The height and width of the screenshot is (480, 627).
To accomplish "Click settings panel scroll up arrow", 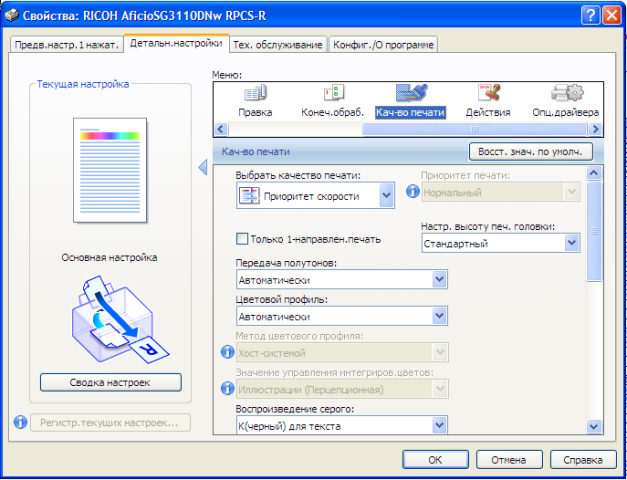I will click(x=594, y=173).
